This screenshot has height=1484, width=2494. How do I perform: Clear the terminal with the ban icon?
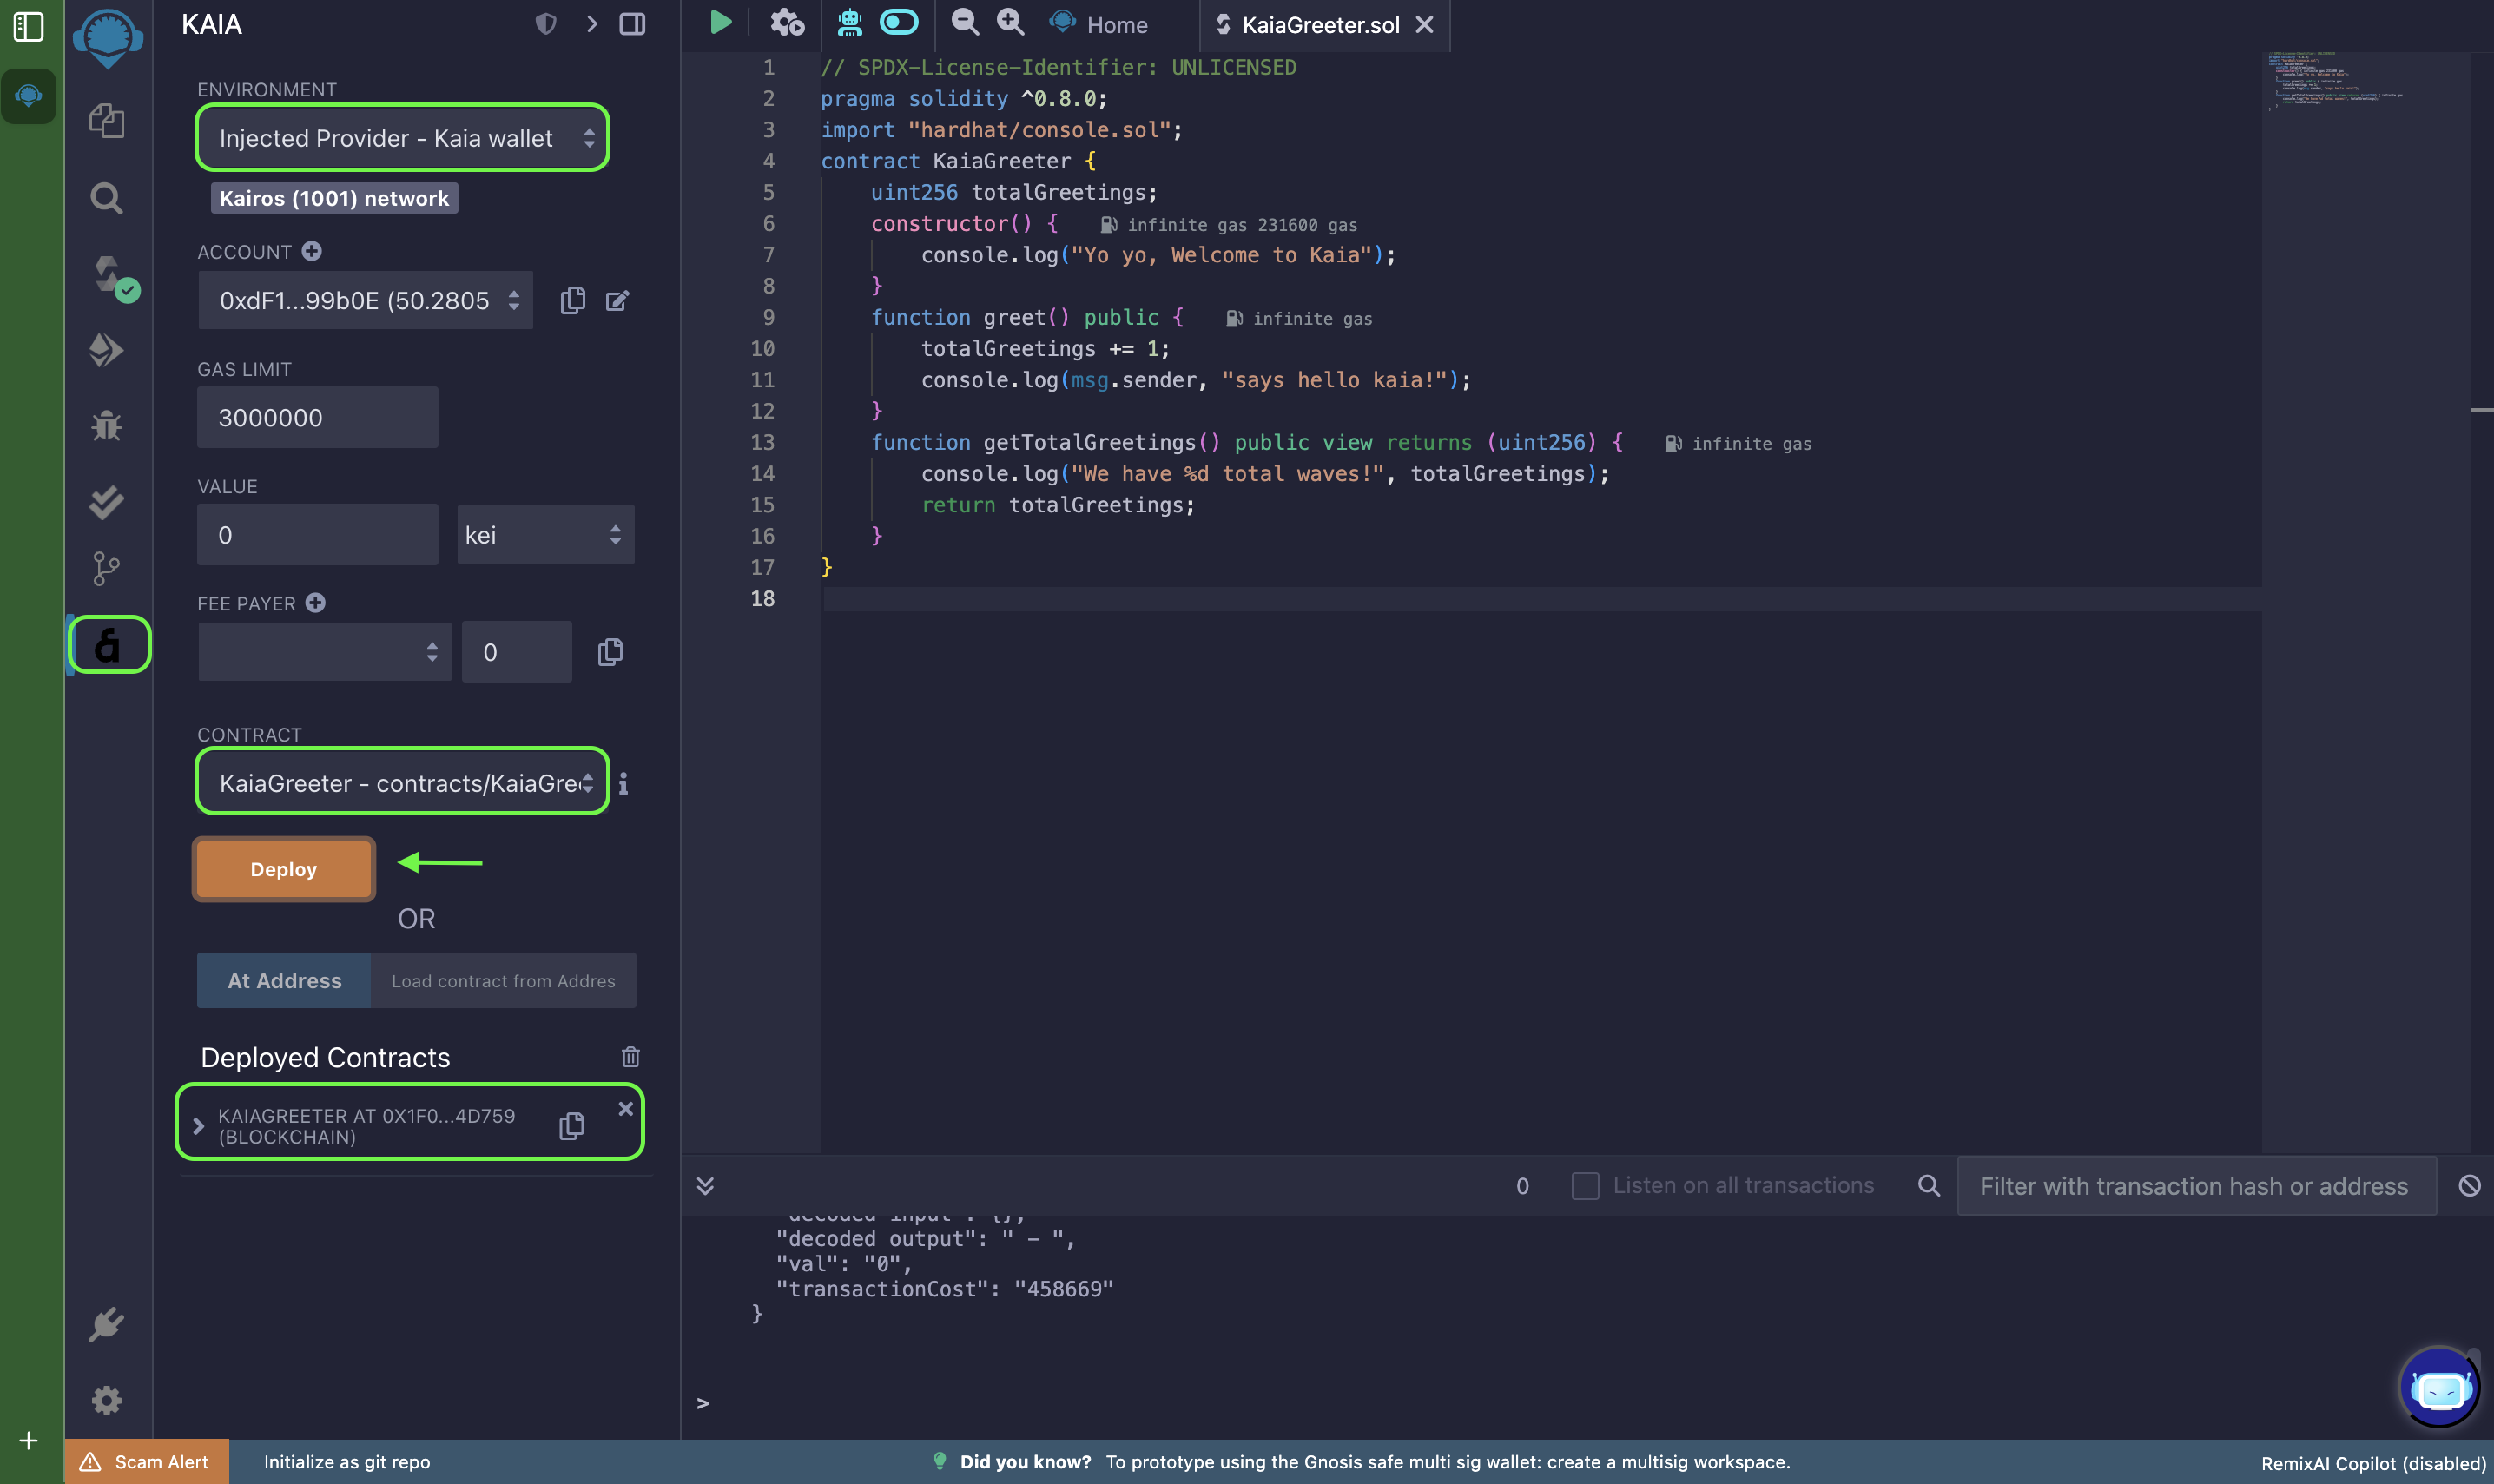pyautogui.click(x=2470, y=1186)
